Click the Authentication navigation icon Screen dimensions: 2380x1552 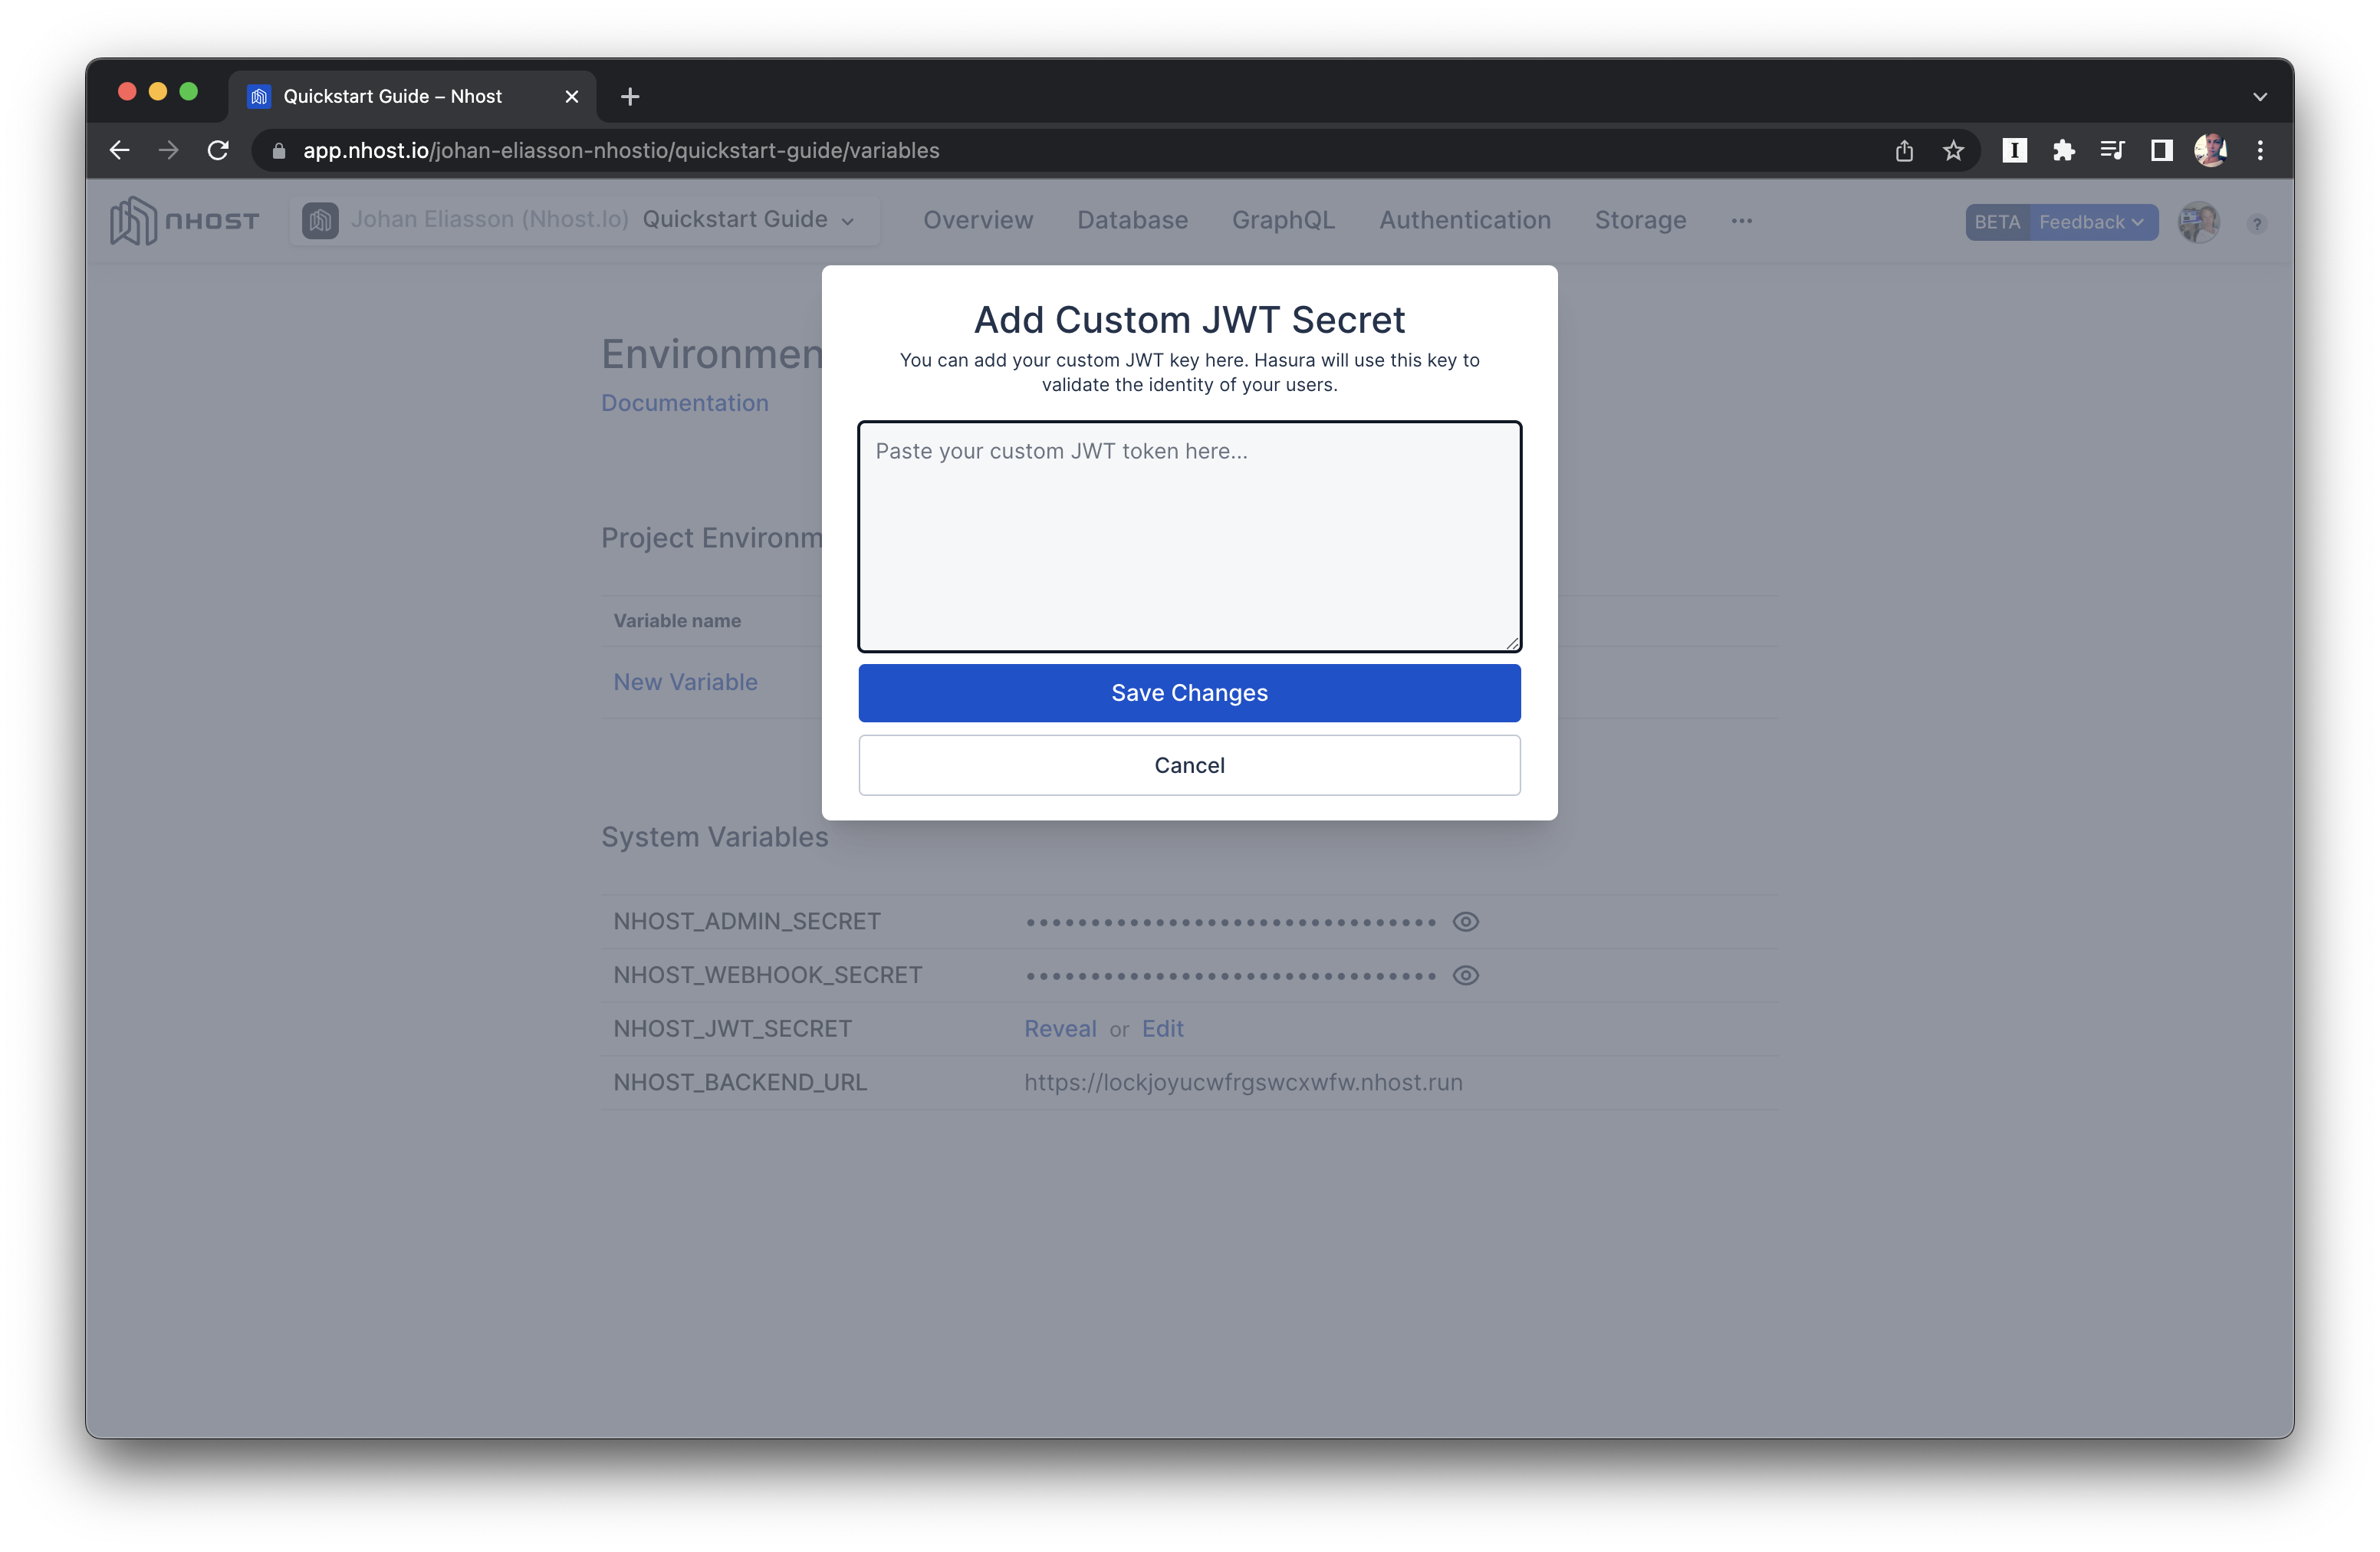pyautogui.click(x=1462, y=219)
